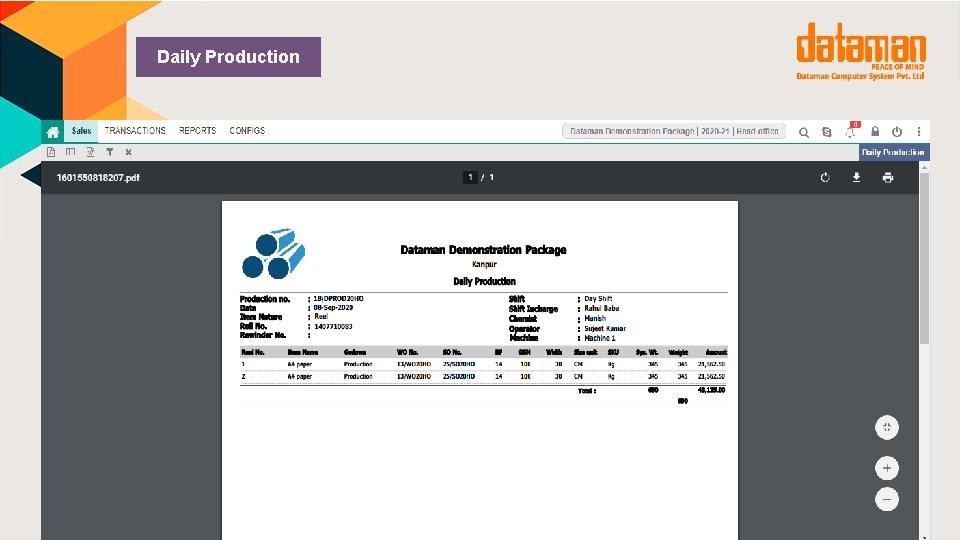Click the Kanpur location text
This screenshot has width=960, height=540.
click(x=484, y=264)
